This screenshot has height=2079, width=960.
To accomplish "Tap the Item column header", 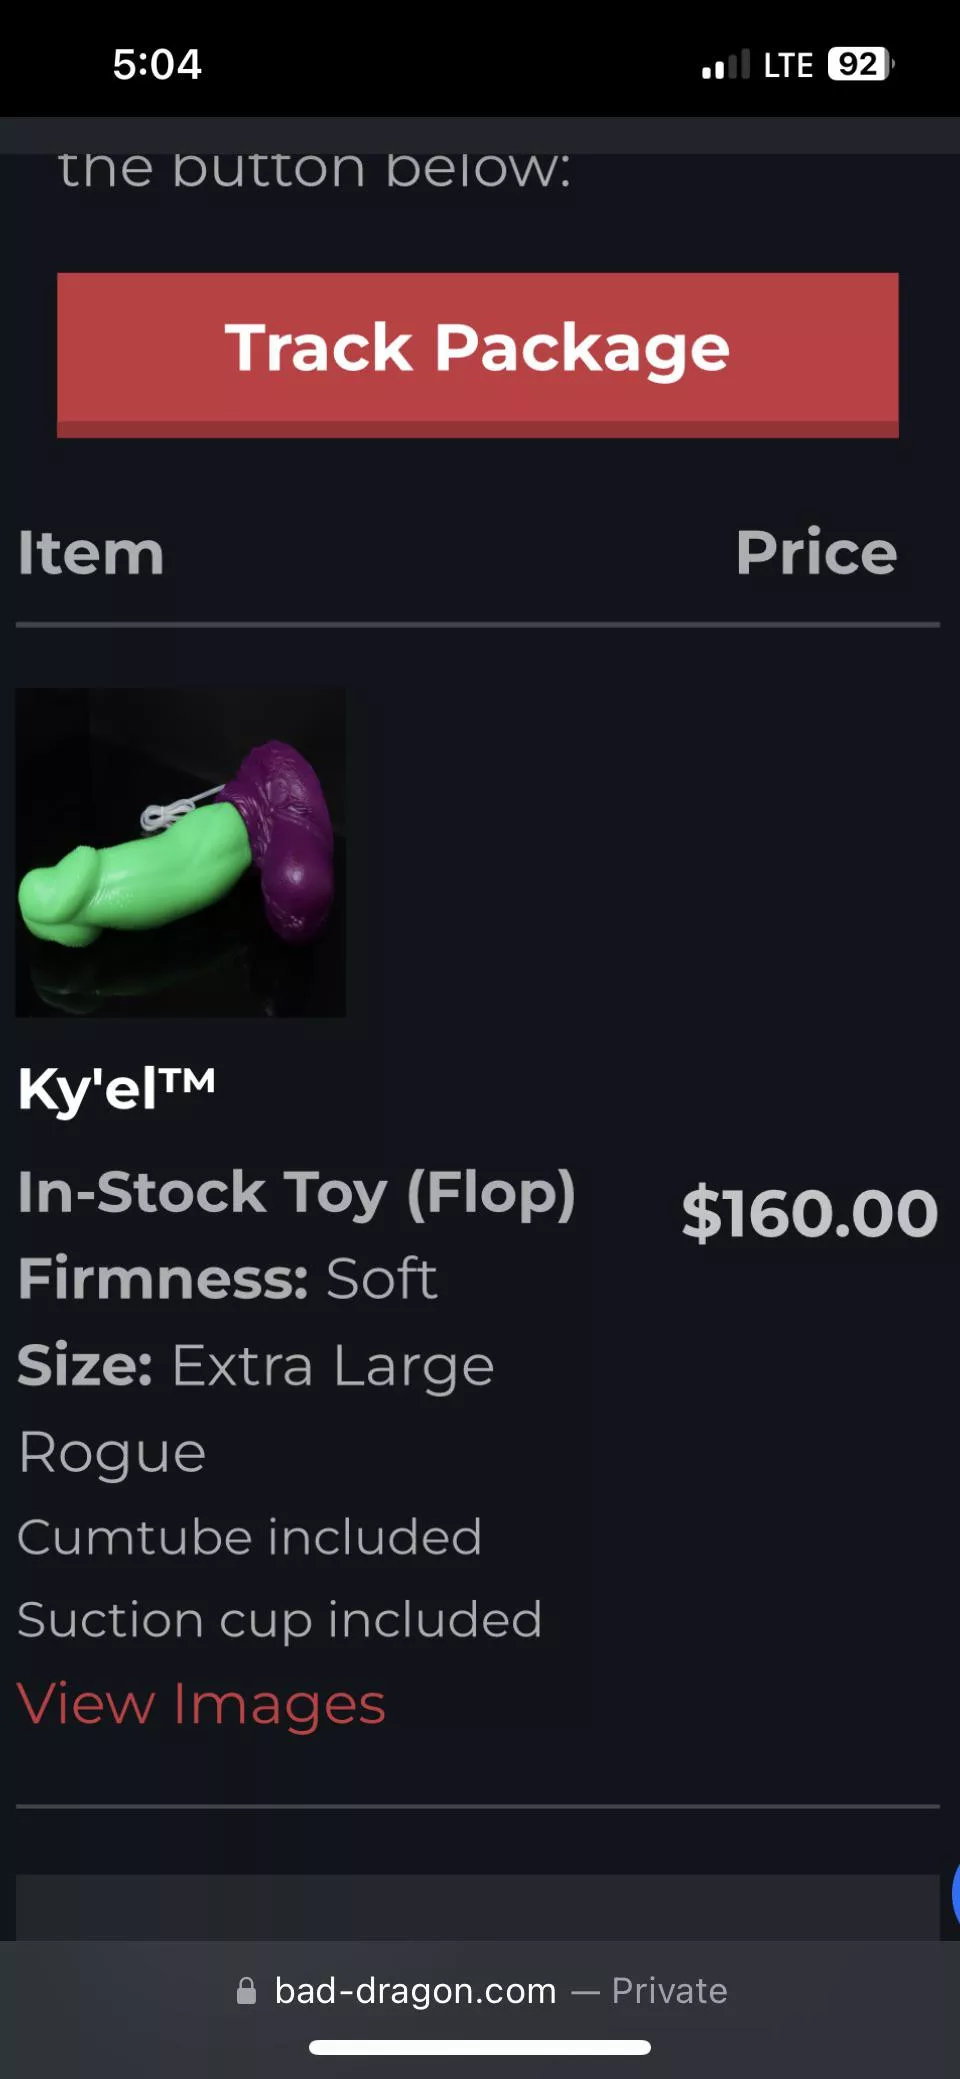I will (x=90, y=554).
